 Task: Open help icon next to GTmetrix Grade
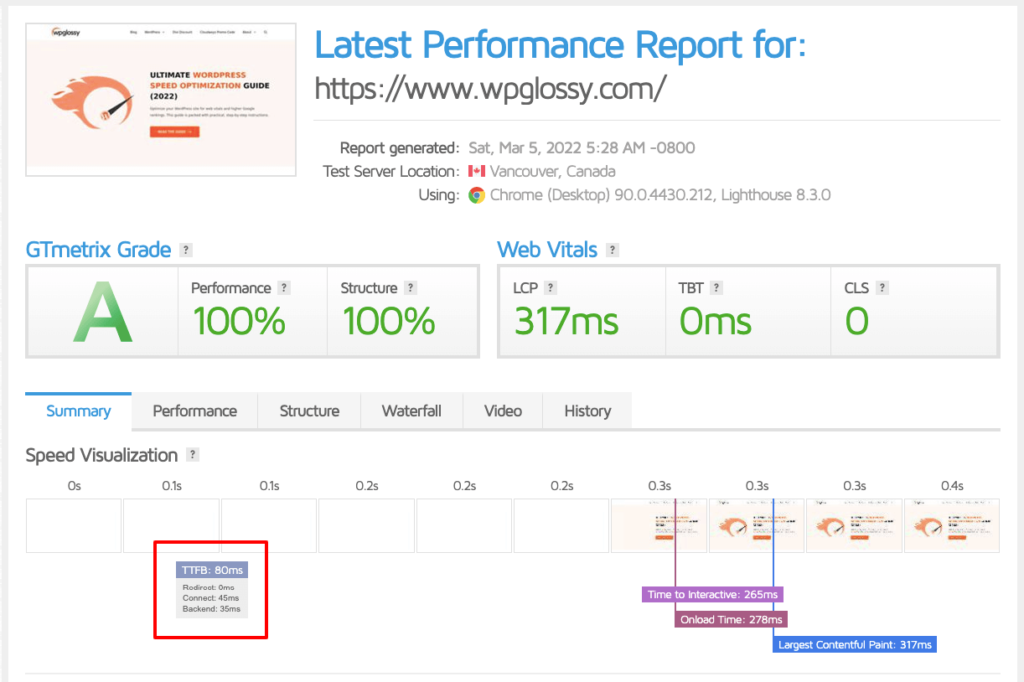[186, 250]
